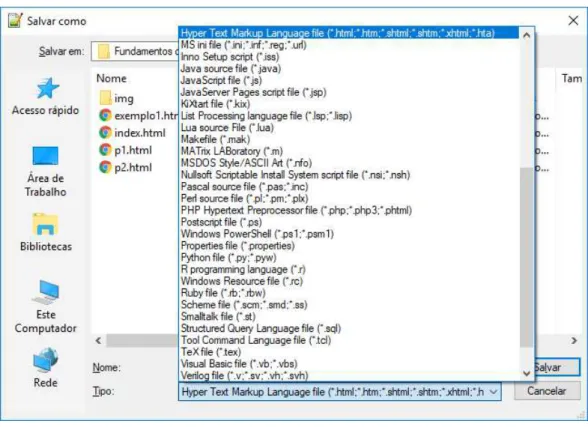Choose Java source file type
Screen dimensions: 588x427
point(349,69)
